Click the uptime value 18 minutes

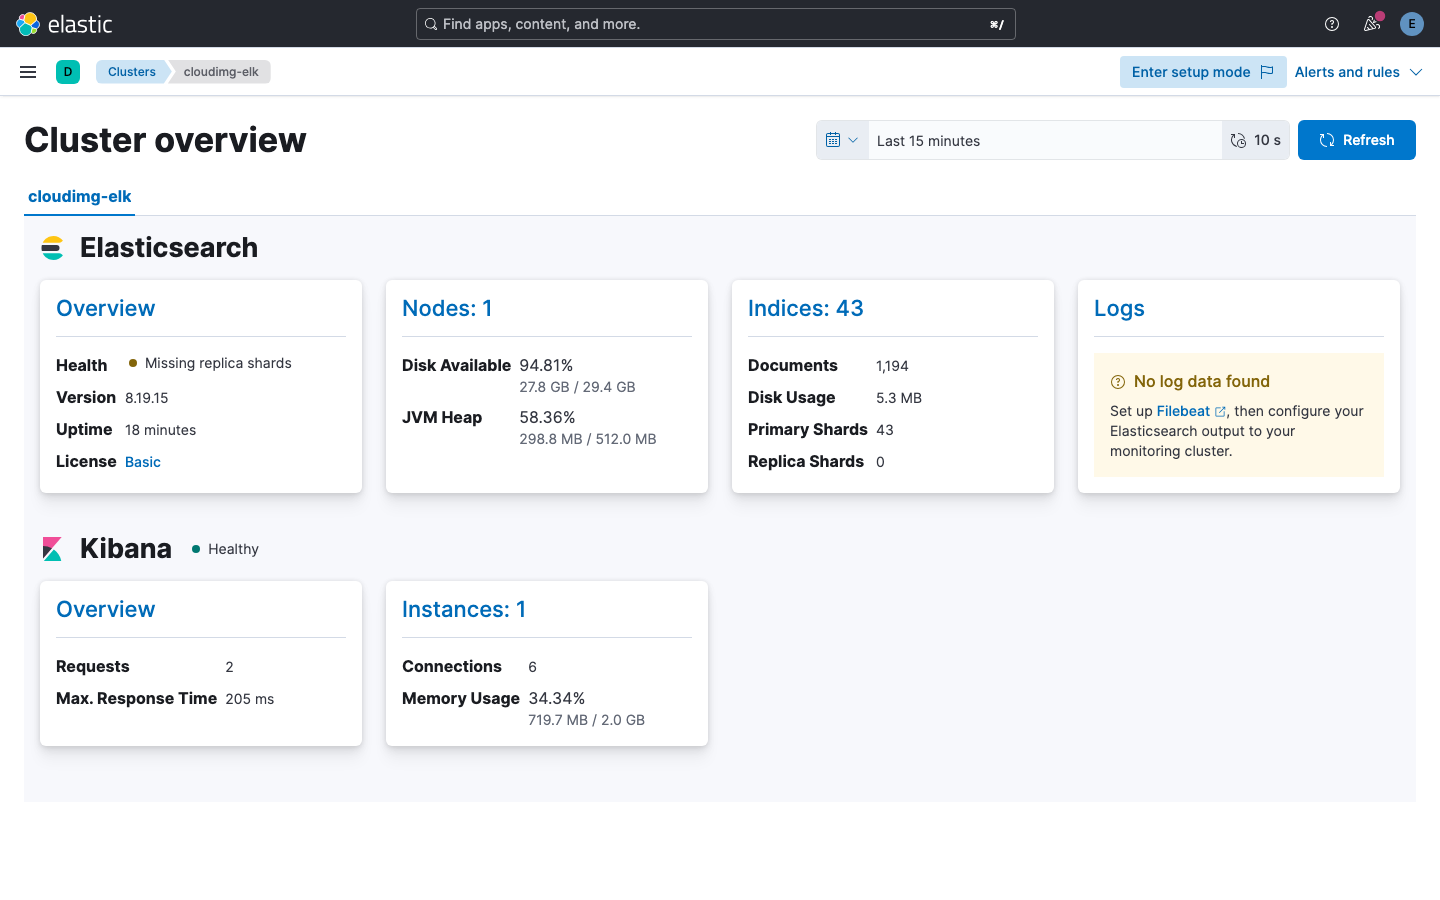click(x=161, y=430)
